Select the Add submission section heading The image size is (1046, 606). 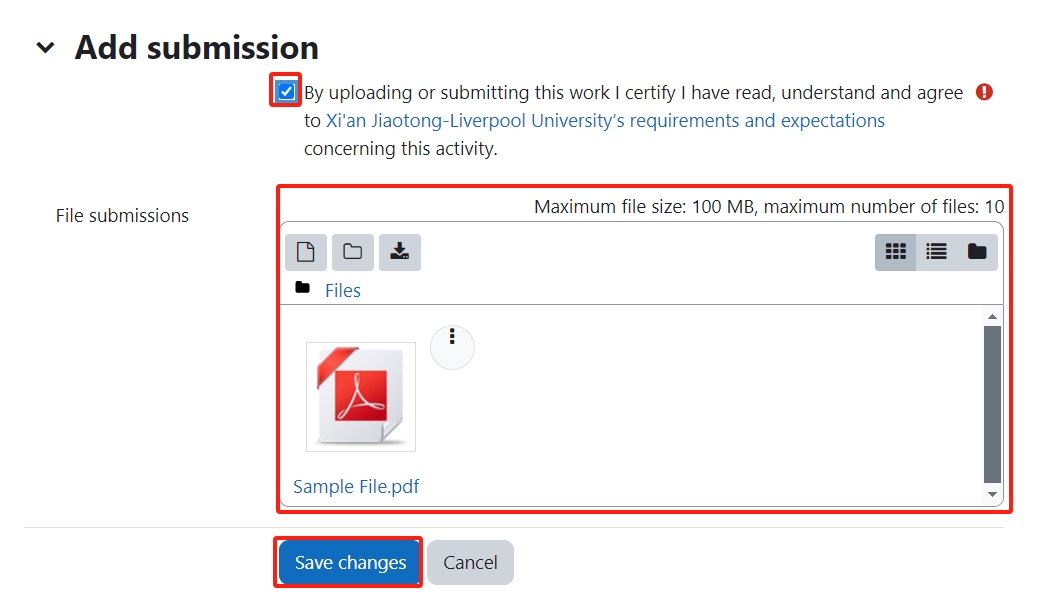coord(196,47)
